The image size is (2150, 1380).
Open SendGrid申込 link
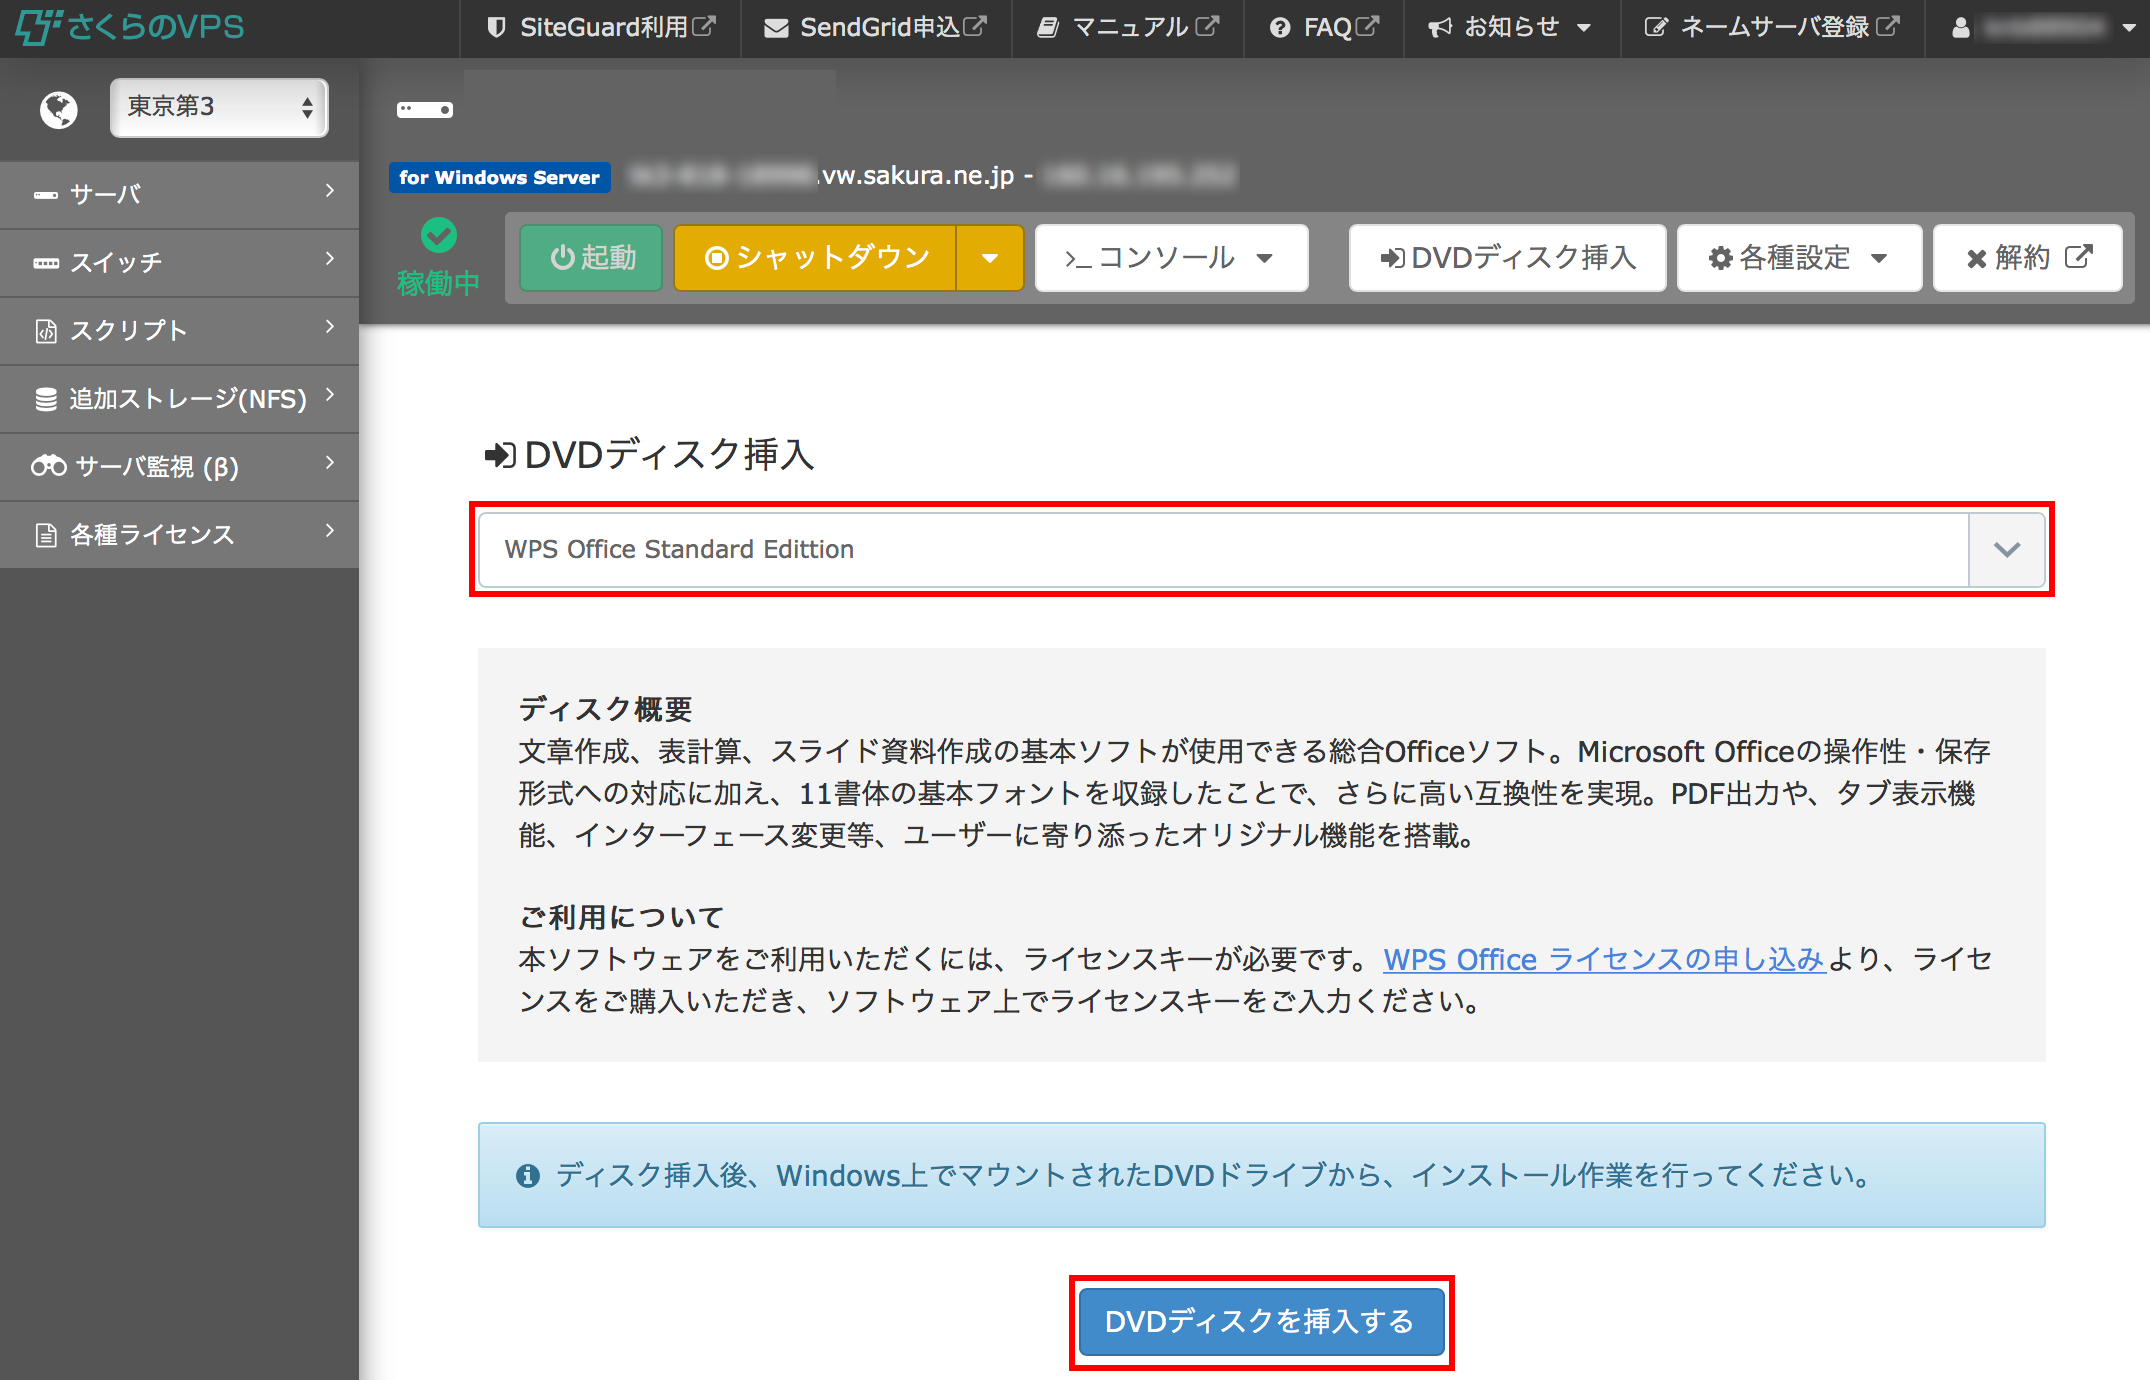[875, 27]
